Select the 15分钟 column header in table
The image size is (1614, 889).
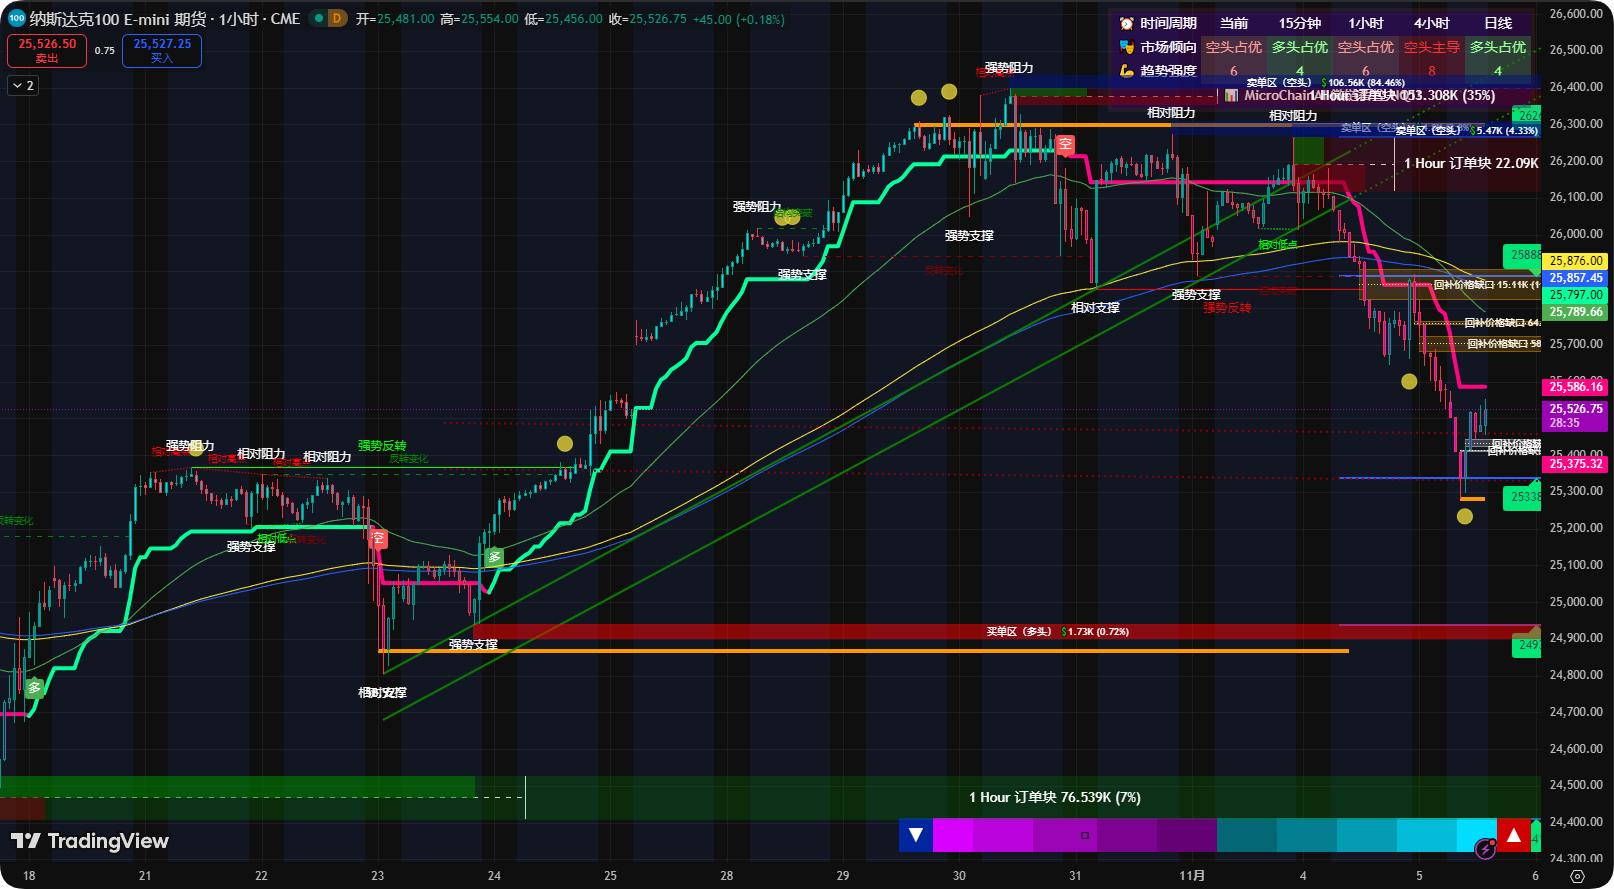point(1299,23)
